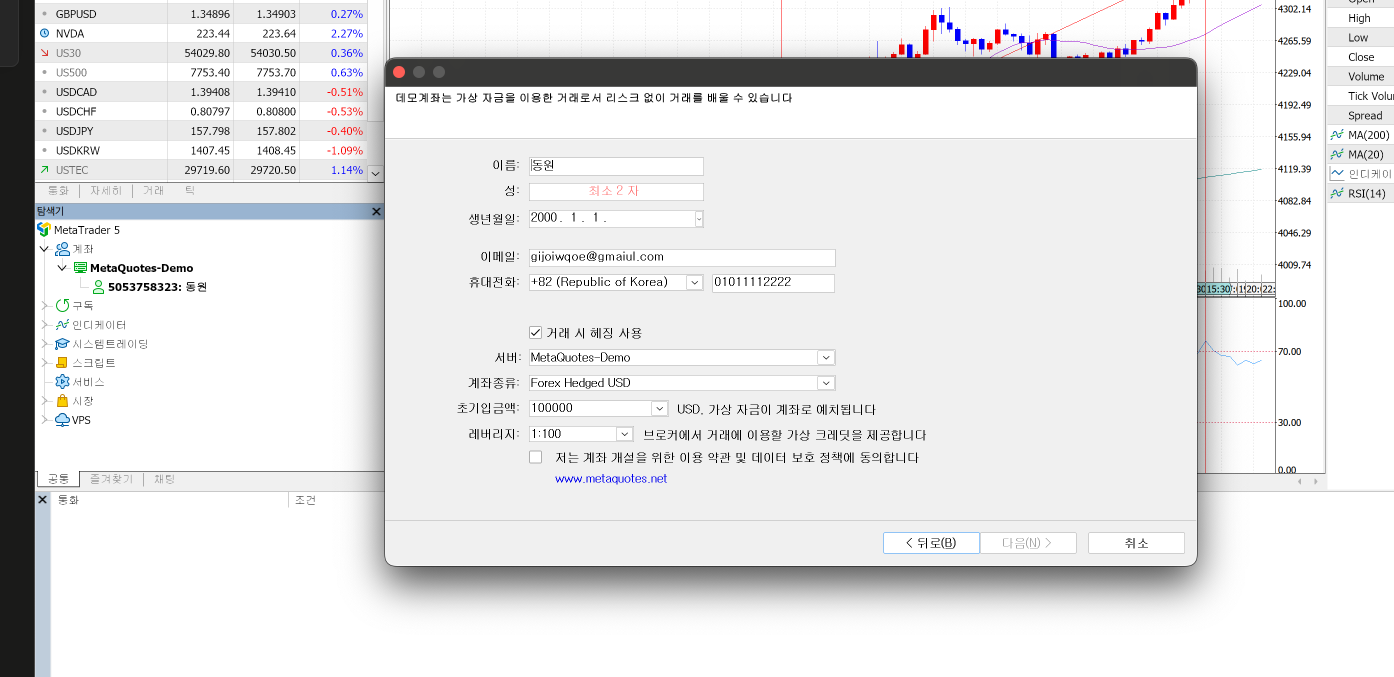Select the USDKRW symbol row
Viewport: 1394px width, 677px height.
(201, 150)
